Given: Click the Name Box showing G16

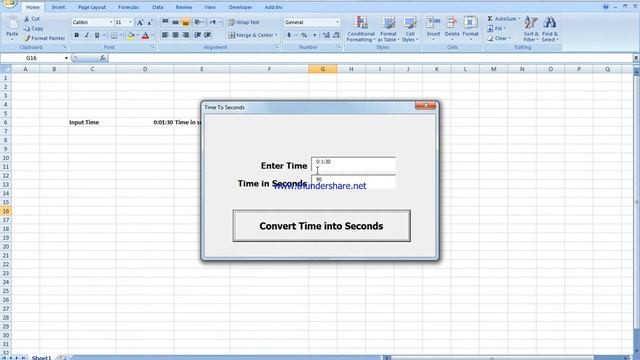Looking at the screenshot, I should [31, 58].
